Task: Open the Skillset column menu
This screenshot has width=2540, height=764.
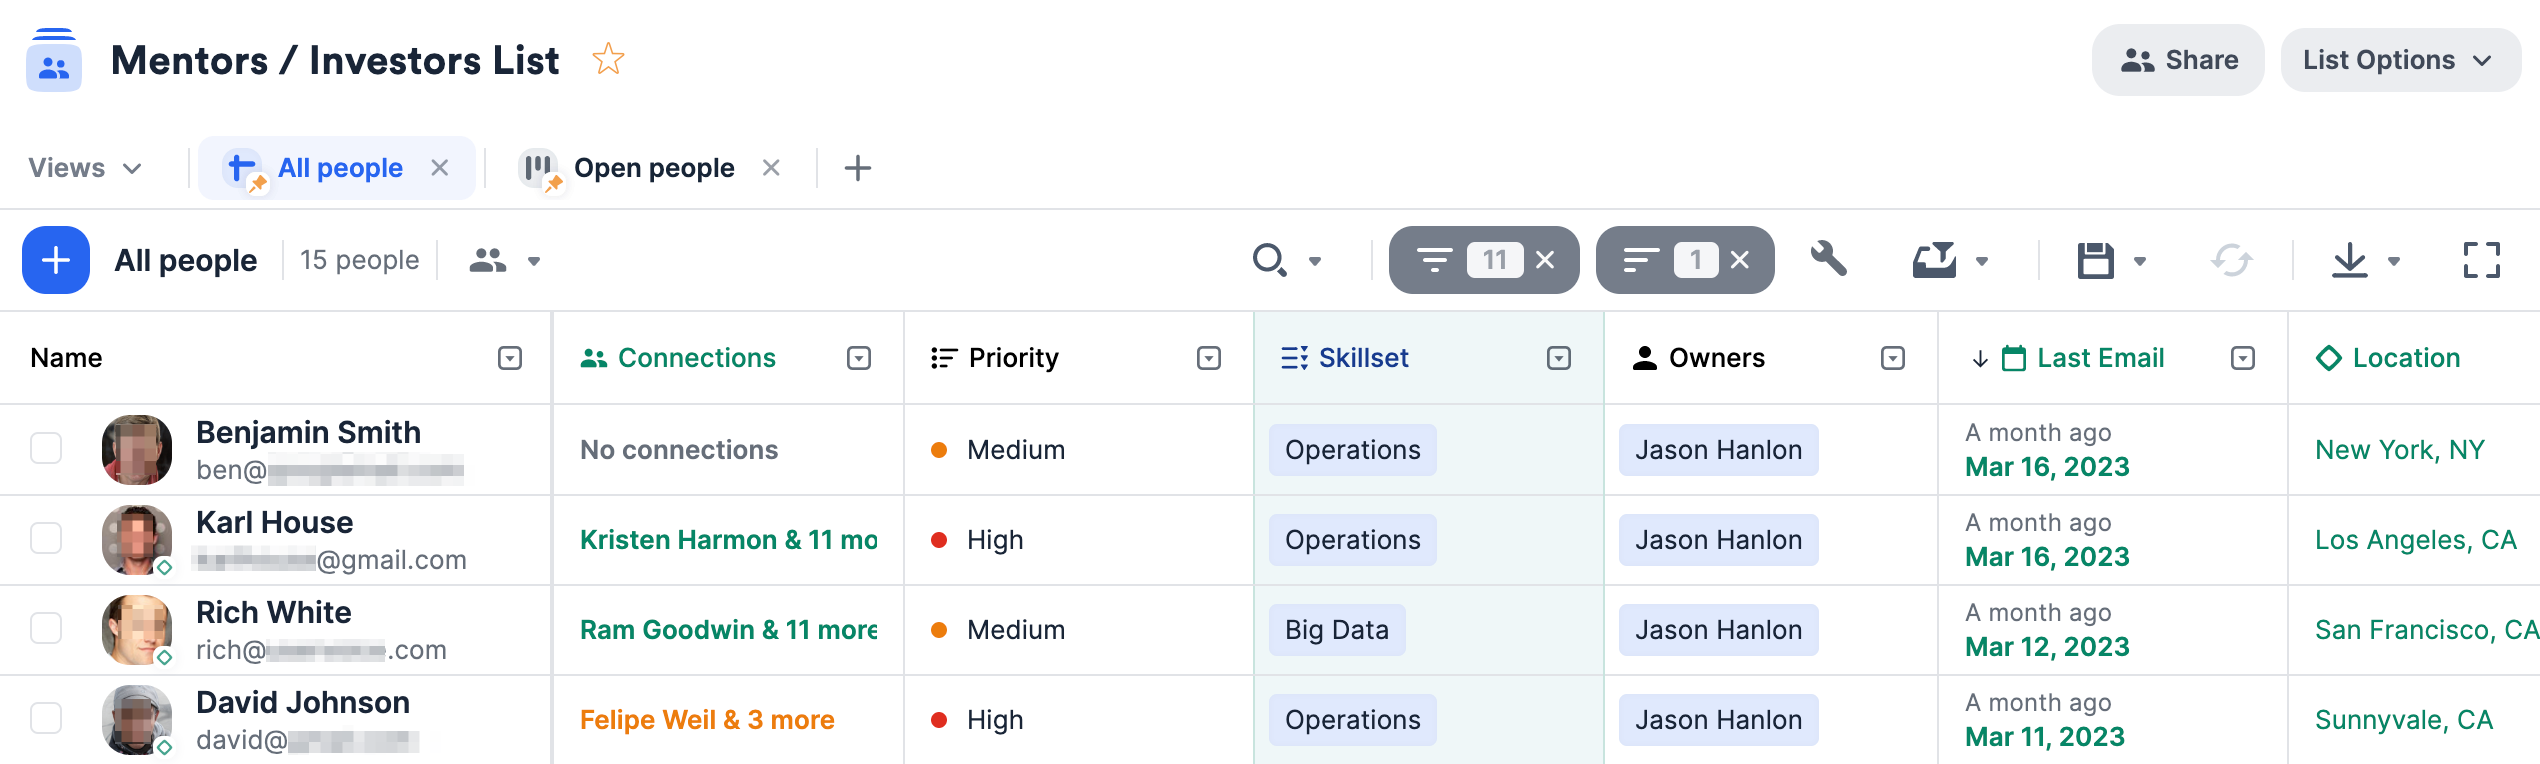Action: tap(1559, 358)
